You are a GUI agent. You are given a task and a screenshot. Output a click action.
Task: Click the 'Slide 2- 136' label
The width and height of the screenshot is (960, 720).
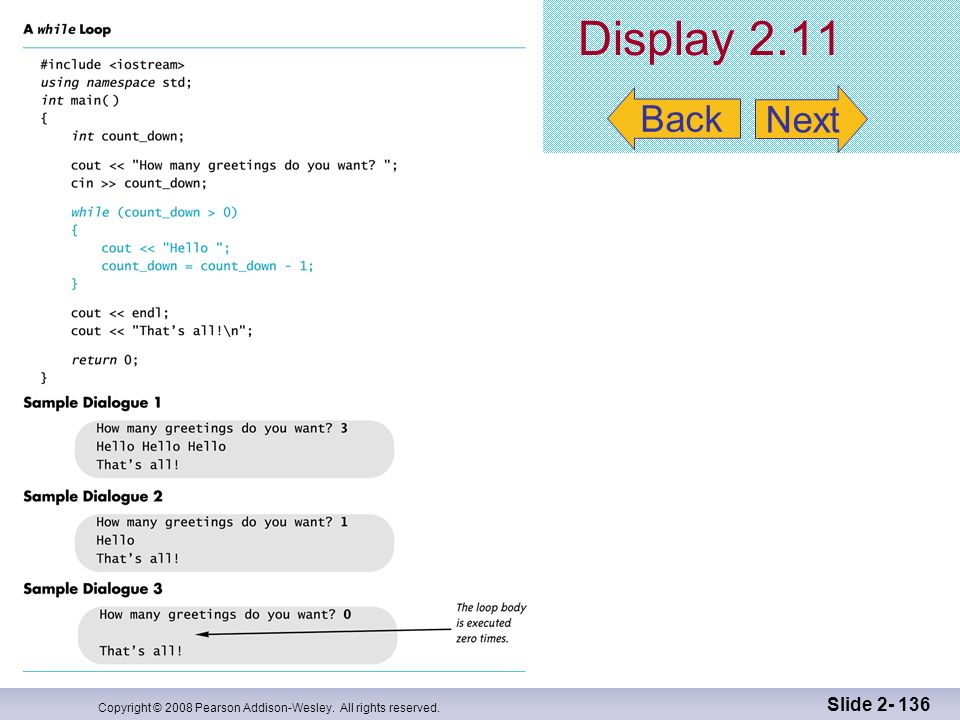click(x=878, y=704)
